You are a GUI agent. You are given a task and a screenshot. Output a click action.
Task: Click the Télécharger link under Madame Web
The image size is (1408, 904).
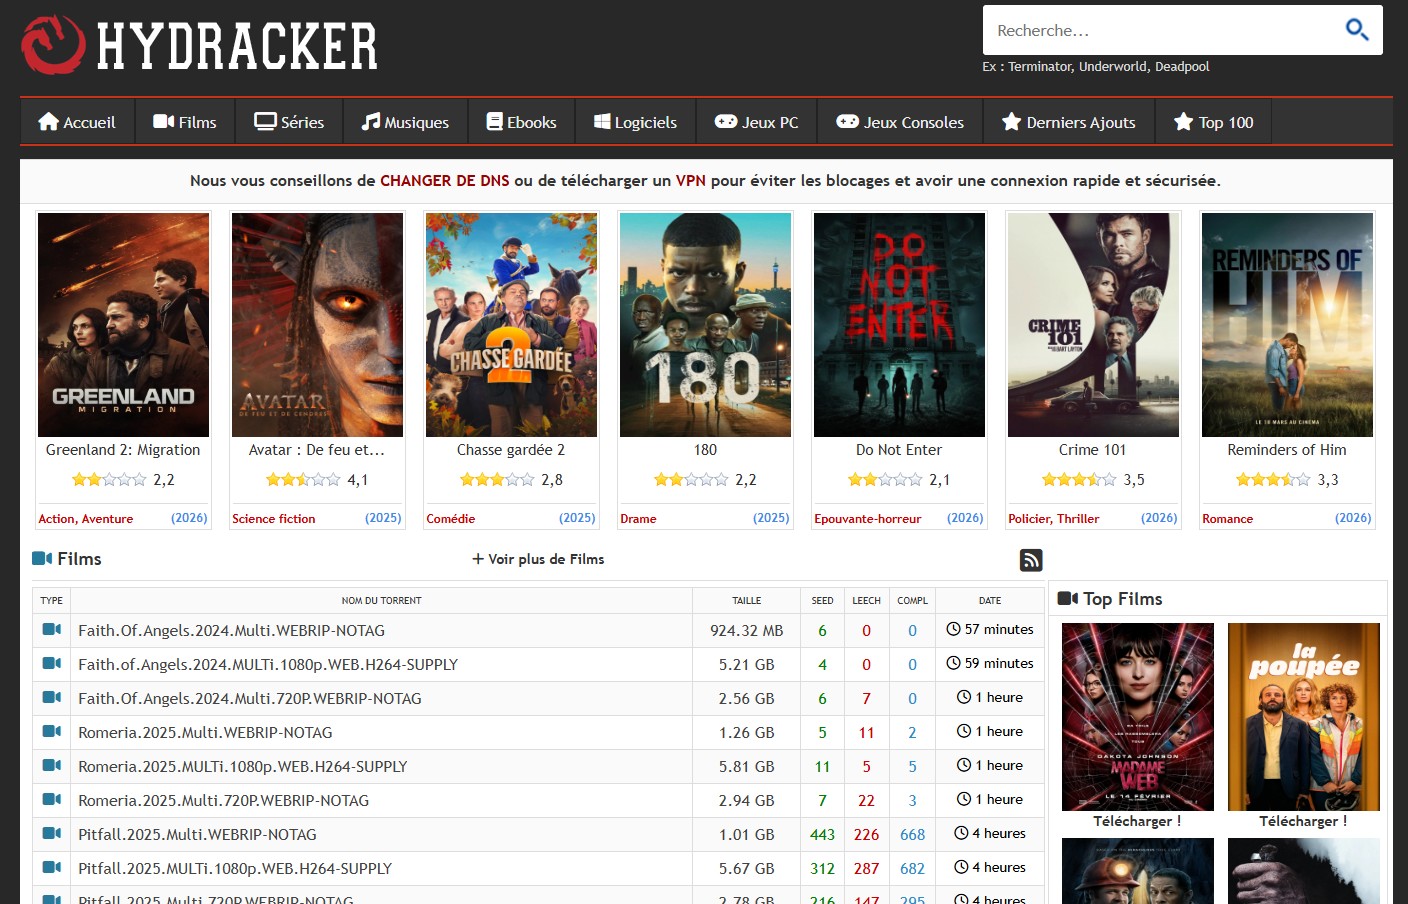[1137, 821]
